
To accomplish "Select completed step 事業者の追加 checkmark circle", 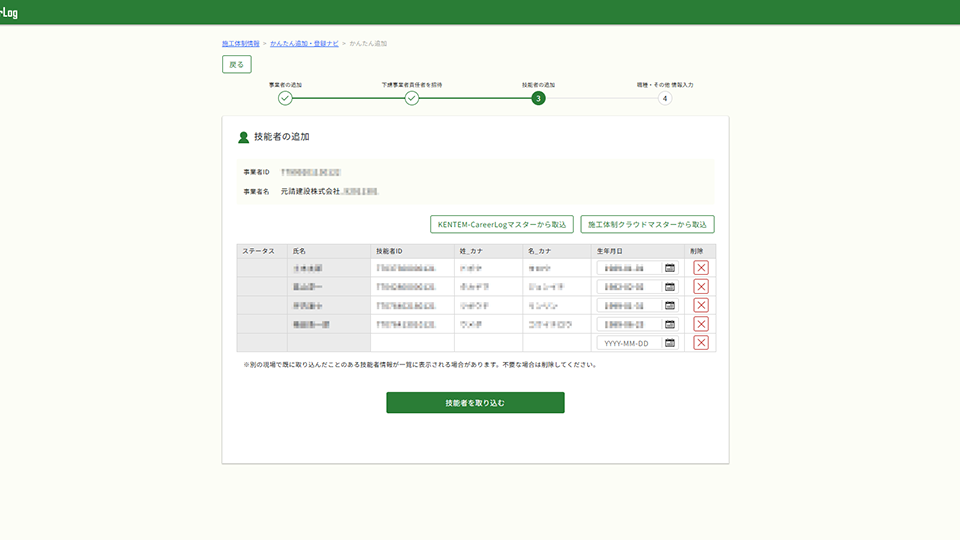I will [x=285, y=99].
